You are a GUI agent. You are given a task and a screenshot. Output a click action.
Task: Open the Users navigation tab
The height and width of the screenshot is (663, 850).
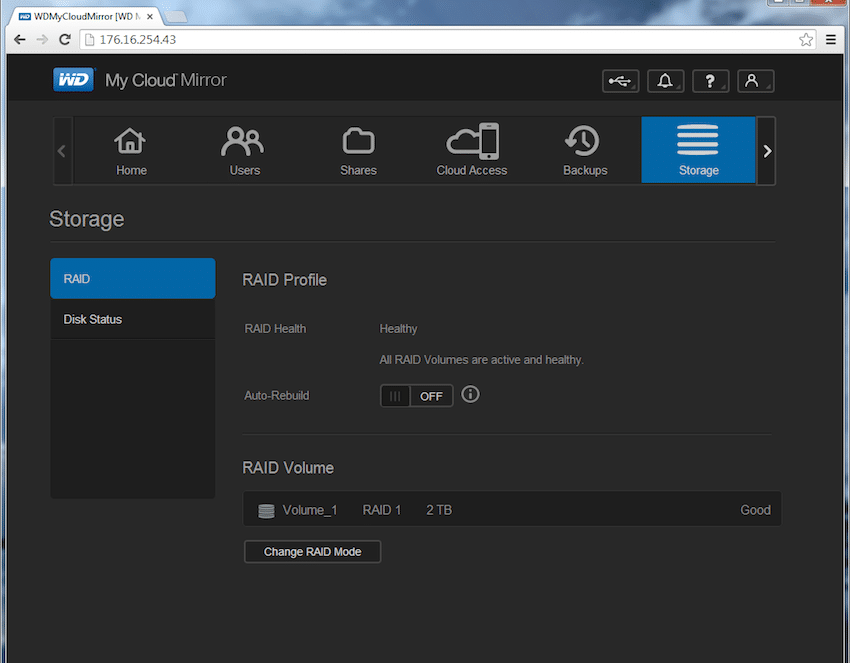tap(244, 151)
